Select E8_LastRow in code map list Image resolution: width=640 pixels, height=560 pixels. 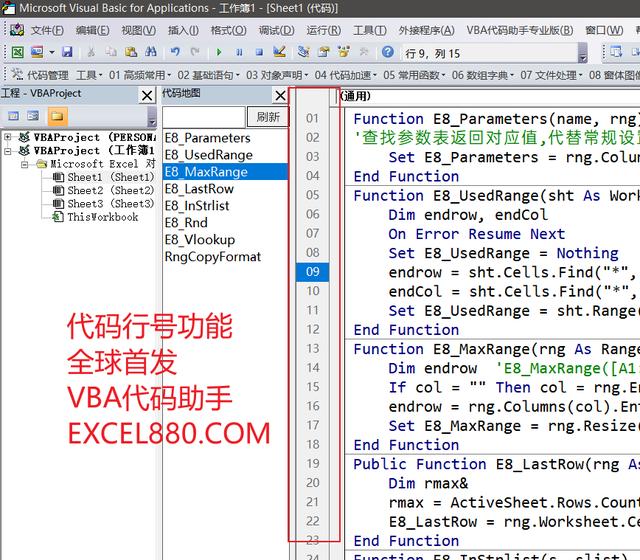click(x=225, y=189)
